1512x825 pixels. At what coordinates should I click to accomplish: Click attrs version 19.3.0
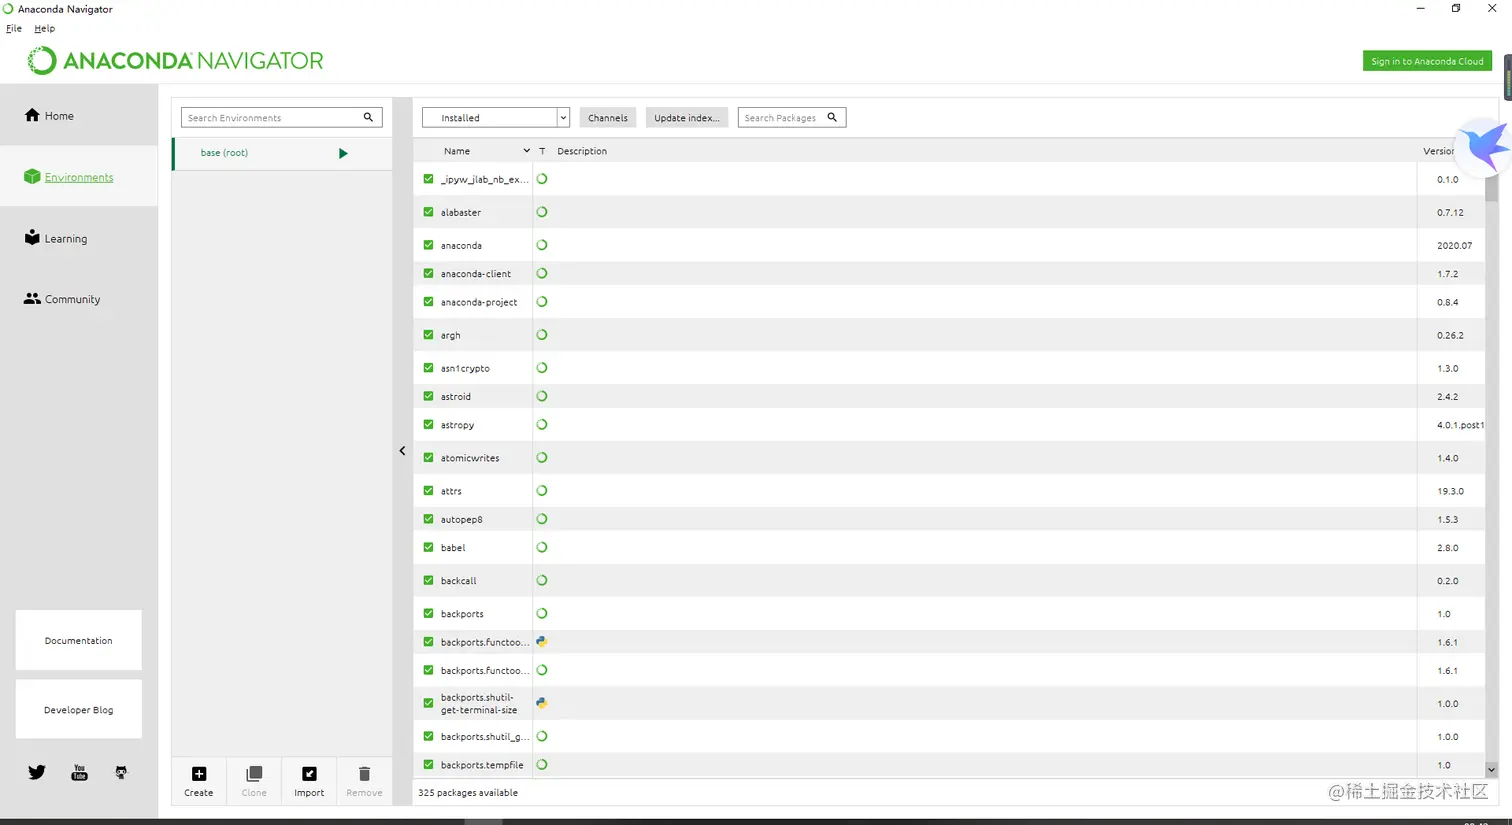(x=1450, y=491)
